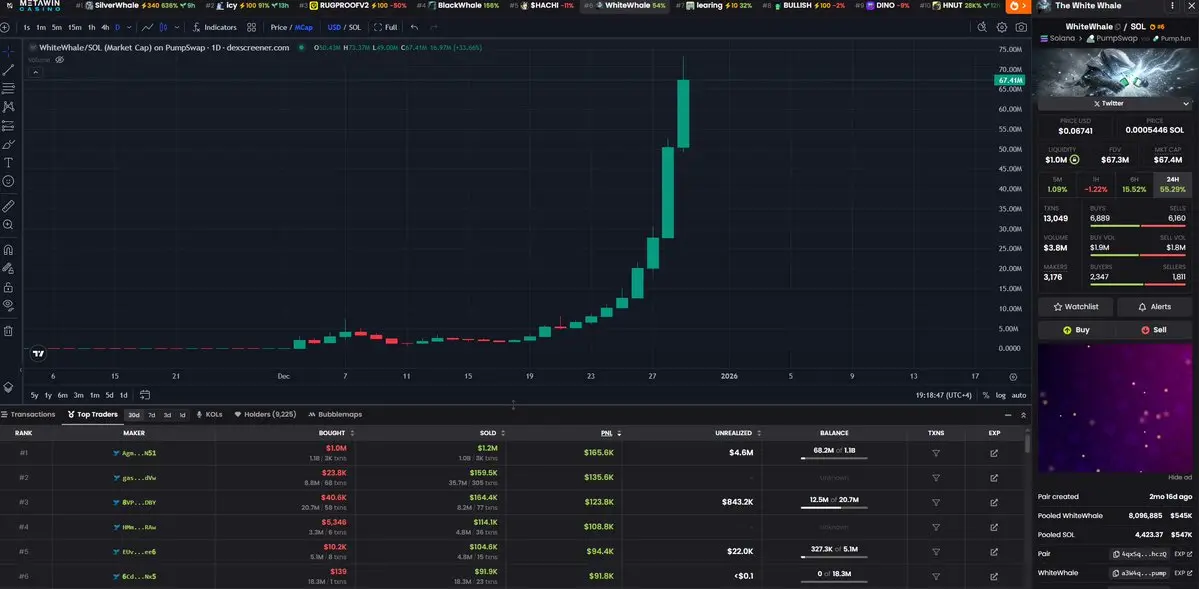Expand the Twitter socials dropdown chevron
This screenshot has width=1199, height=589.
click(1187, 103)
